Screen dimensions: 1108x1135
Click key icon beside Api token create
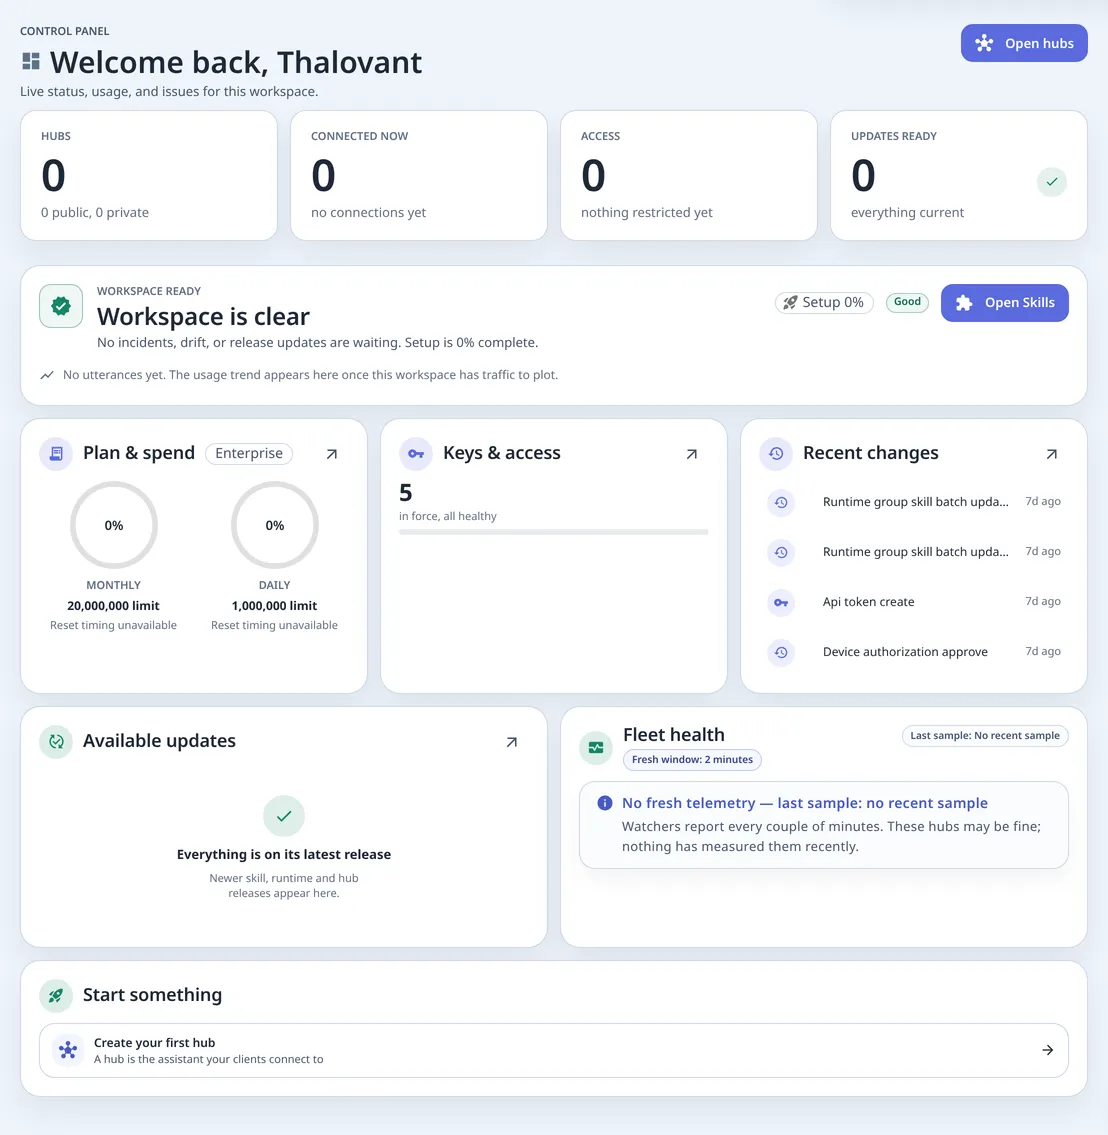(781, 602)
